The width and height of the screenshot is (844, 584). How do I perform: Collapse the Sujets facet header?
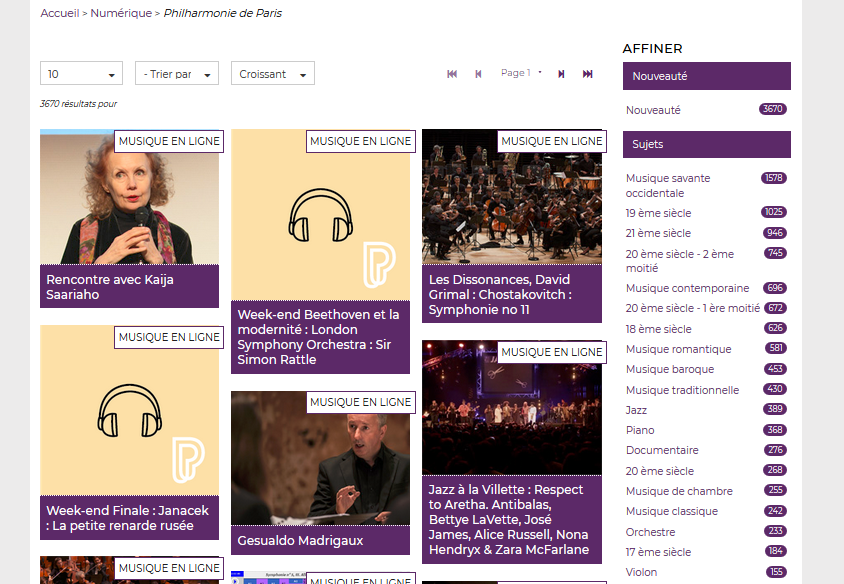(706, 144)
